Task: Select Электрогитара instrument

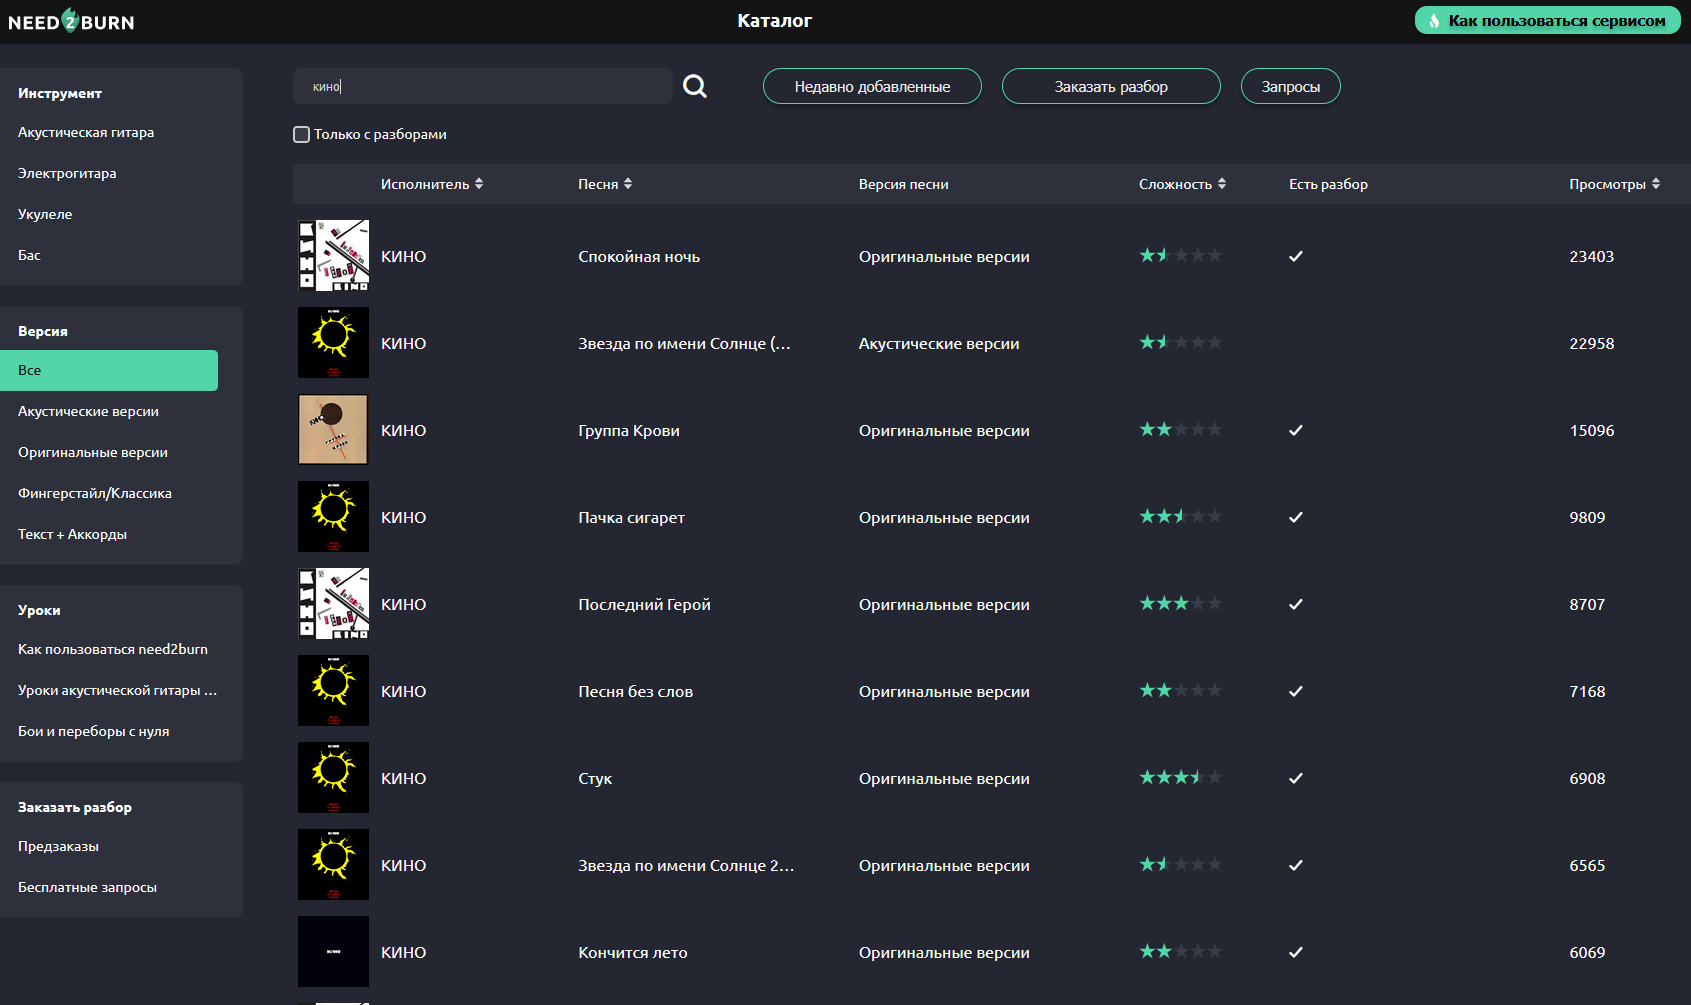Action: click(x=67, y=173)
